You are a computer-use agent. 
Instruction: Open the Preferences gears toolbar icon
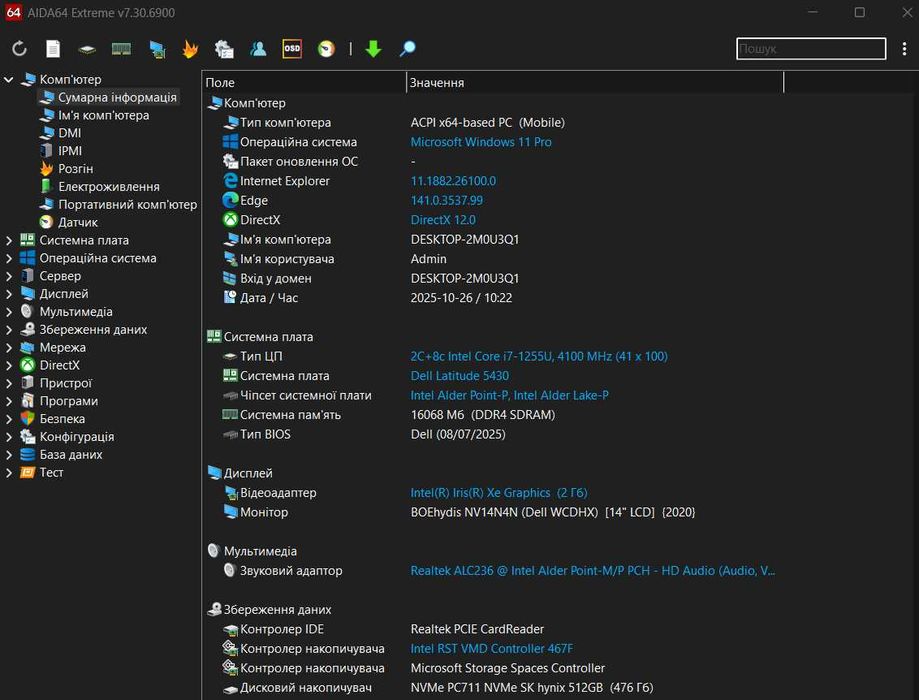[x=224, y=49]
